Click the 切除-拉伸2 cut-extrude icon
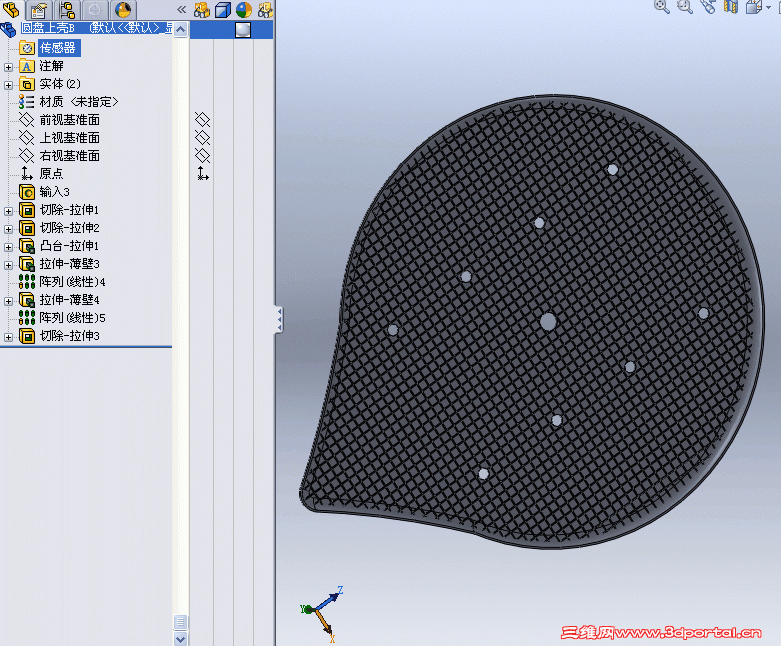The image size is (781, 646). [27, 228]
